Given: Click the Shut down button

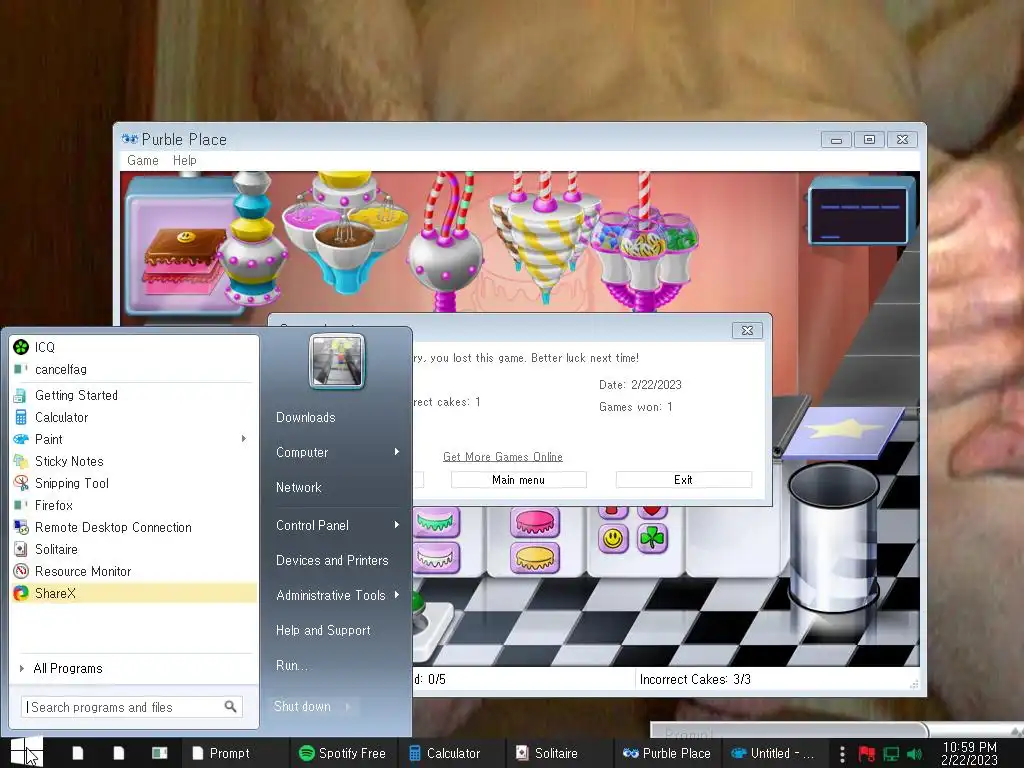Looking at the screenshot, I should point(302,707).
